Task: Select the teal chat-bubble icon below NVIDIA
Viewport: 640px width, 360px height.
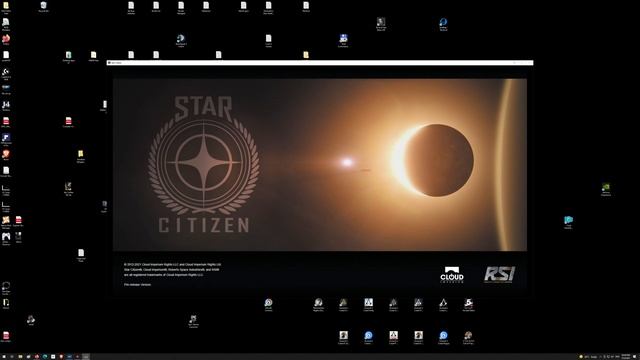Action: [568, 222]
